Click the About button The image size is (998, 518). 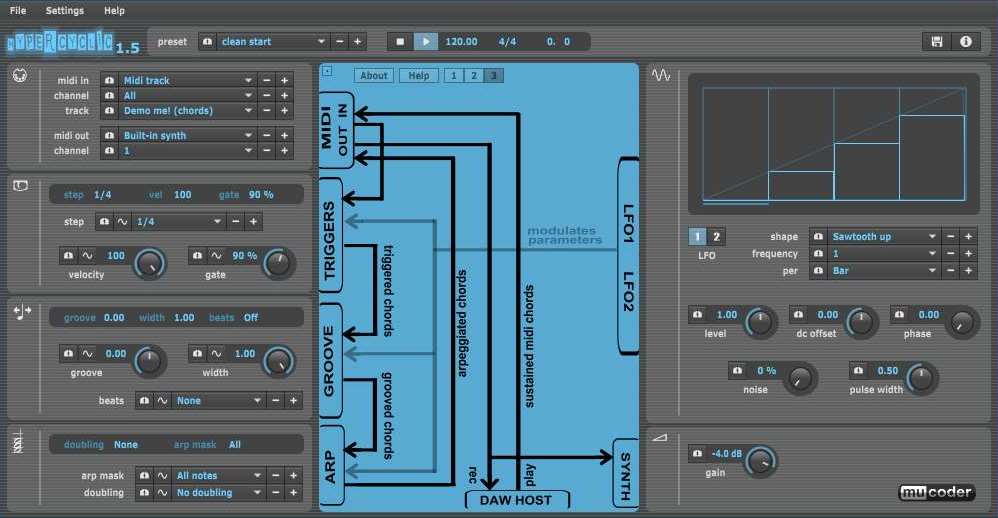tap(374, 76)
